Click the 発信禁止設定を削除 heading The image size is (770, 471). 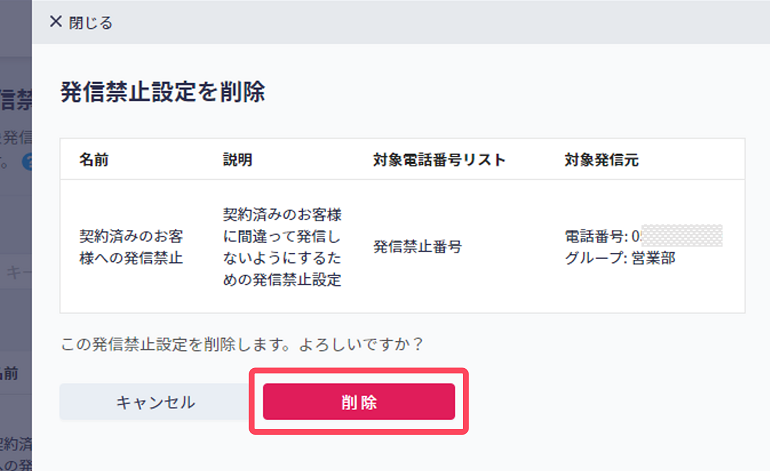tap(163, 92)
